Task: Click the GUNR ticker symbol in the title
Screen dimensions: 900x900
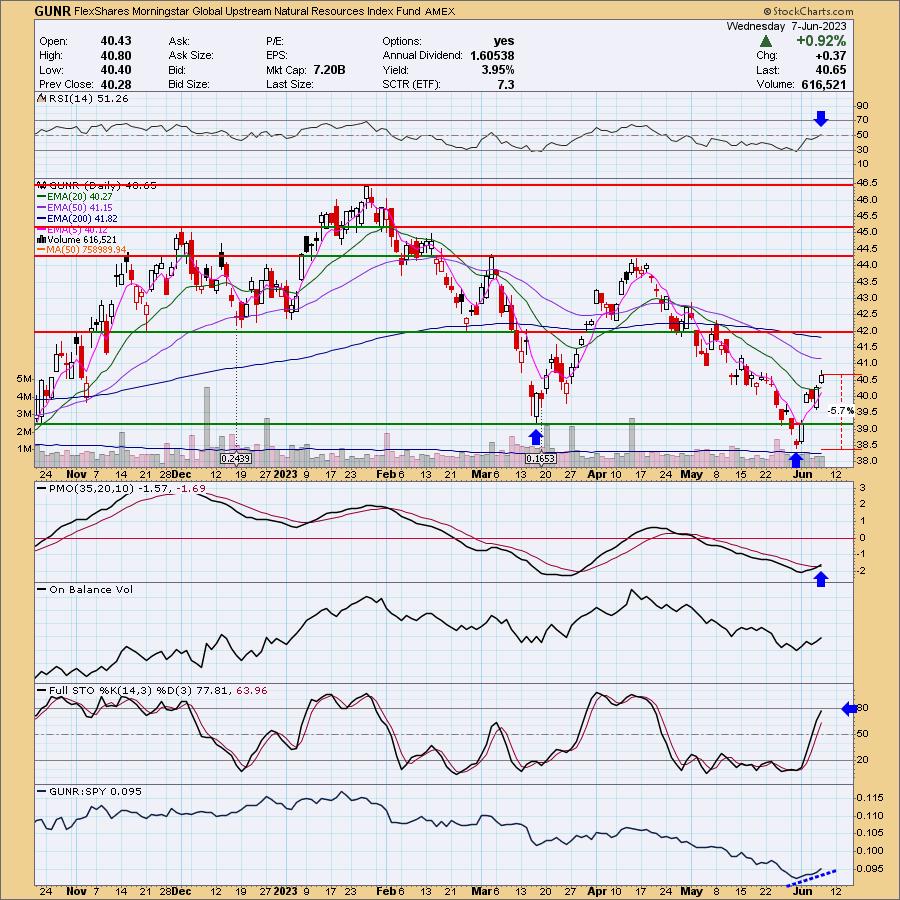Action: [x=52, y=11]
